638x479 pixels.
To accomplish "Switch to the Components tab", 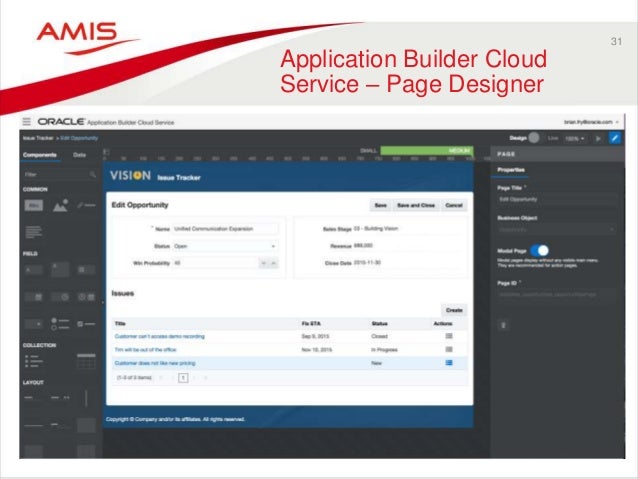I will click(40, 155).
